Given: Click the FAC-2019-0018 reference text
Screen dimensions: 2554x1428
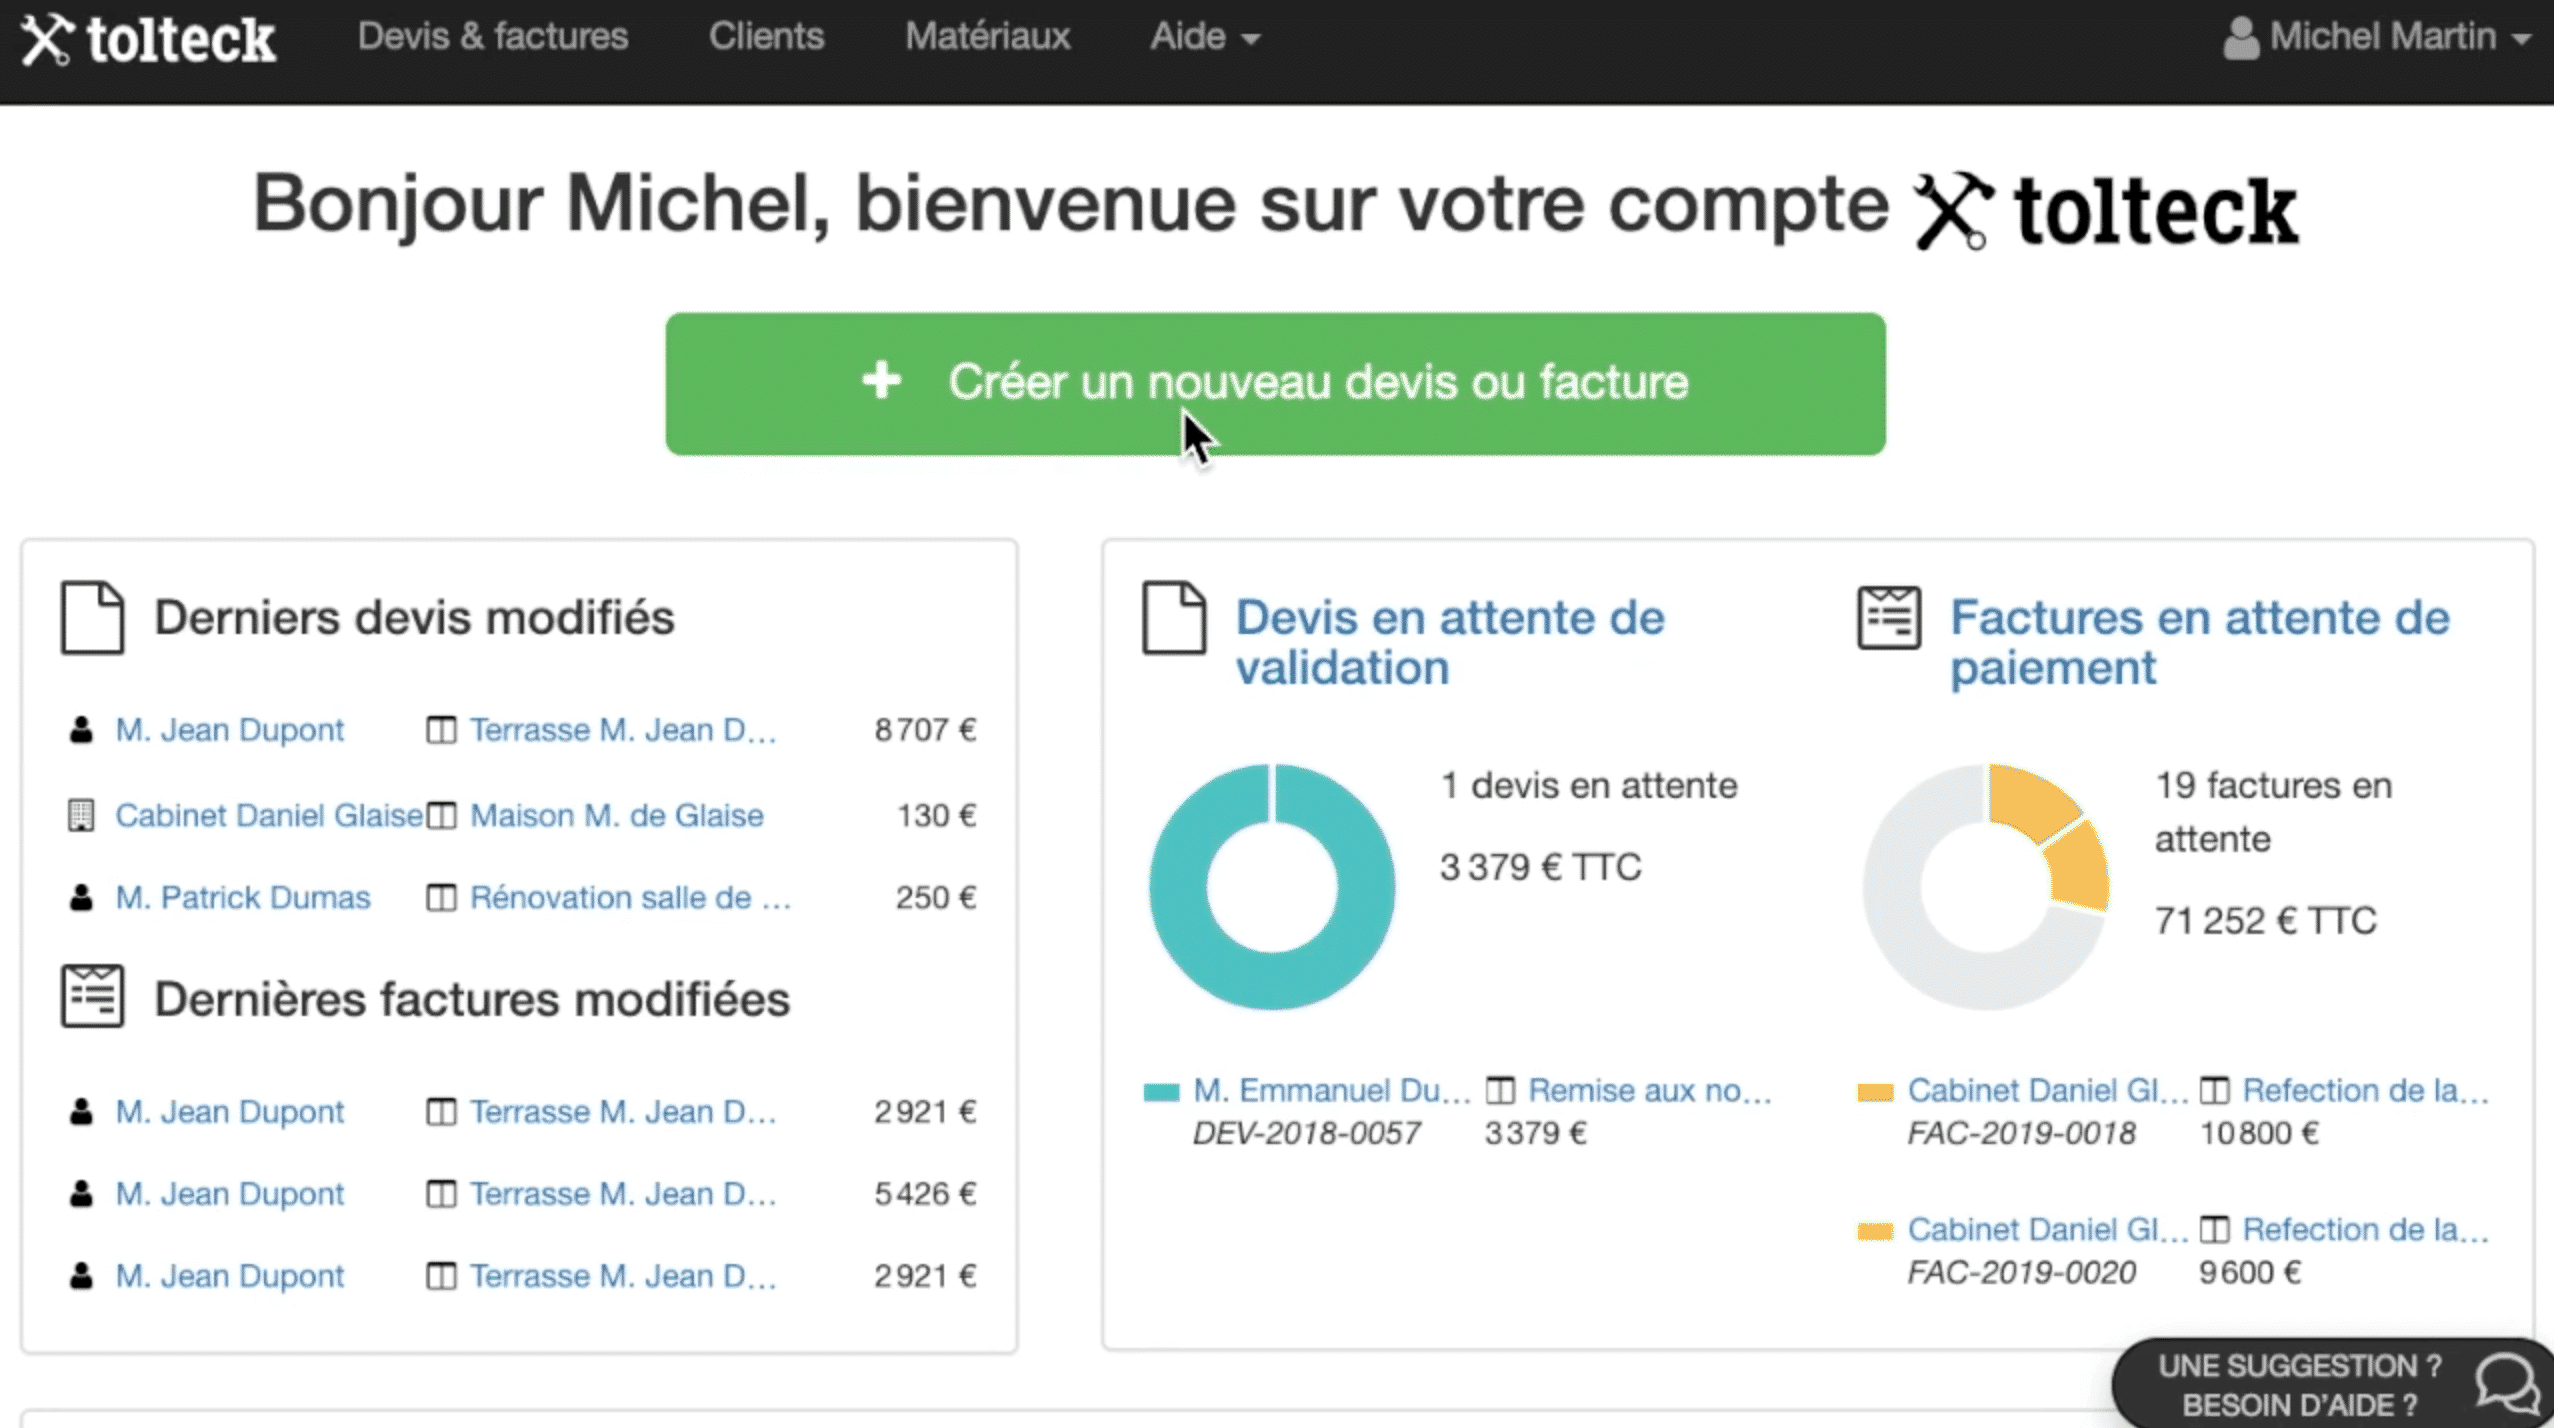Looking at the screenshot, I should pyautogui.click(x=2021, y=1134).
